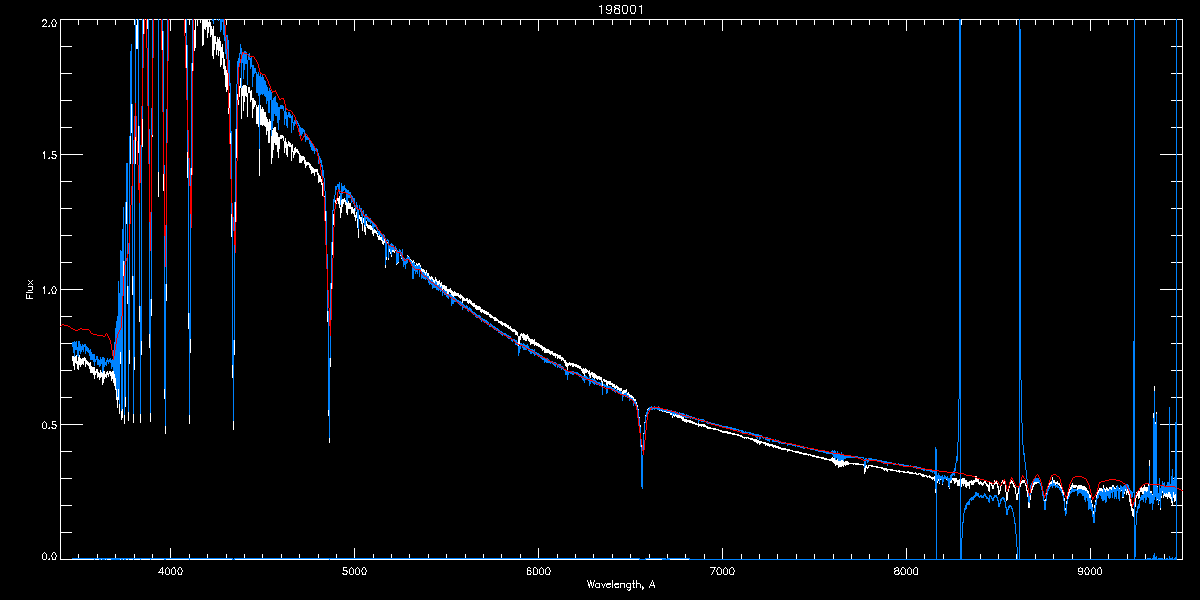This screenshot has width=1200, height=600.
Task: Click the 6000 wavelength tick label
Action: point(538,572)
